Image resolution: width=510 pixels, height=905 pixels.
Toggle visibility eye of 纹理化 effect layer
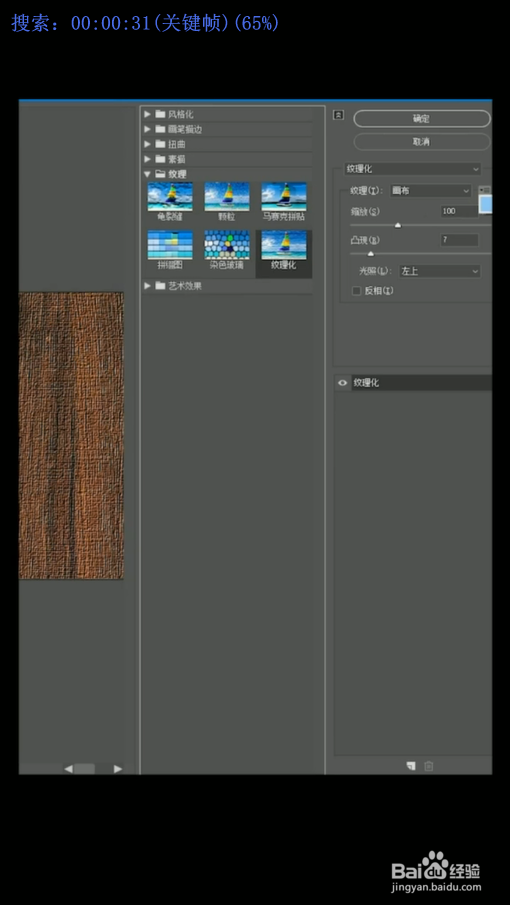coord(343,383)
